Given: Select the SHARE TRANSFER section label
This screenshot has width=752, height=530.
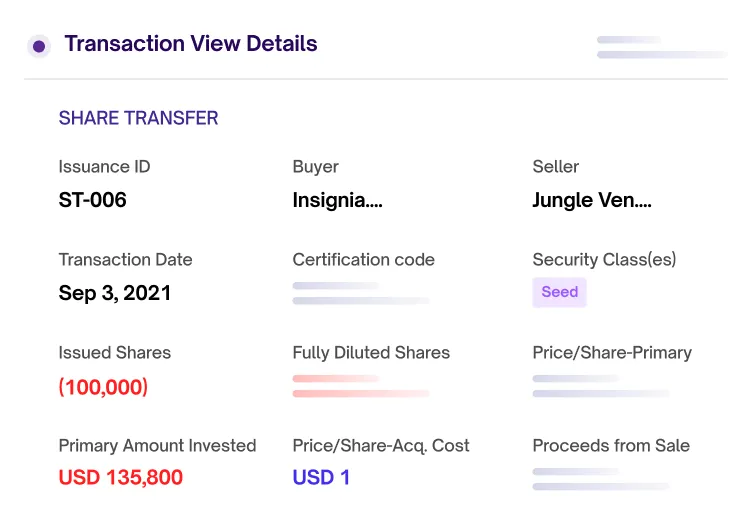Looking at the screenshot, I should coord(138,118).
